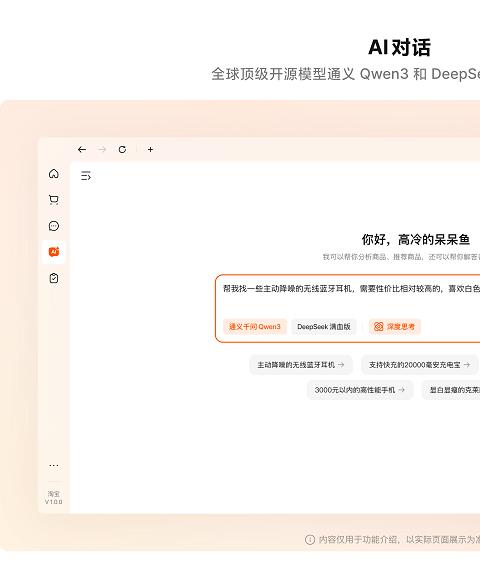Open a new tab with the plus icon
The width and height of the screenshot is (480, 586).
coord(150,149)
